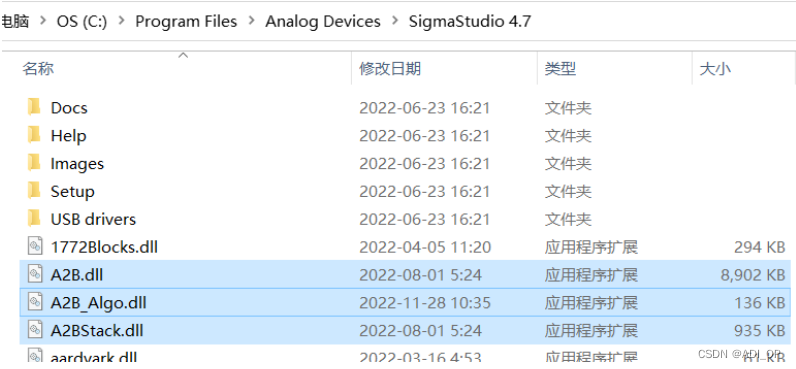This screenshot has height=369, width=796.
Task: Expand chevron after OS (C:) in breadcrumb
Action: point(121,21)
